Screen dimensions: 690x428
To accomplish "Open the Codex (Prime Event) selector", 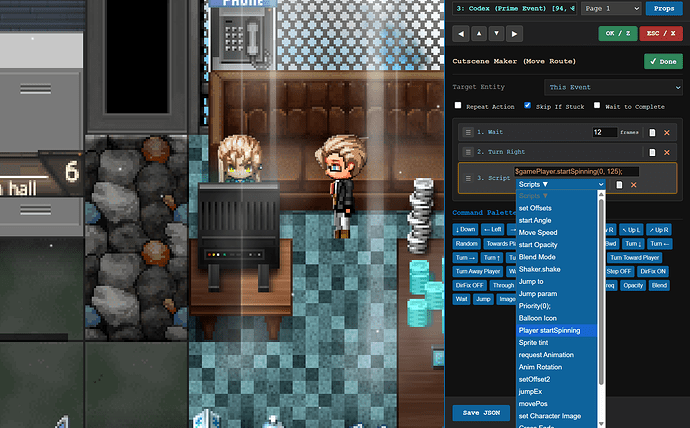I will tap(514, 8).
